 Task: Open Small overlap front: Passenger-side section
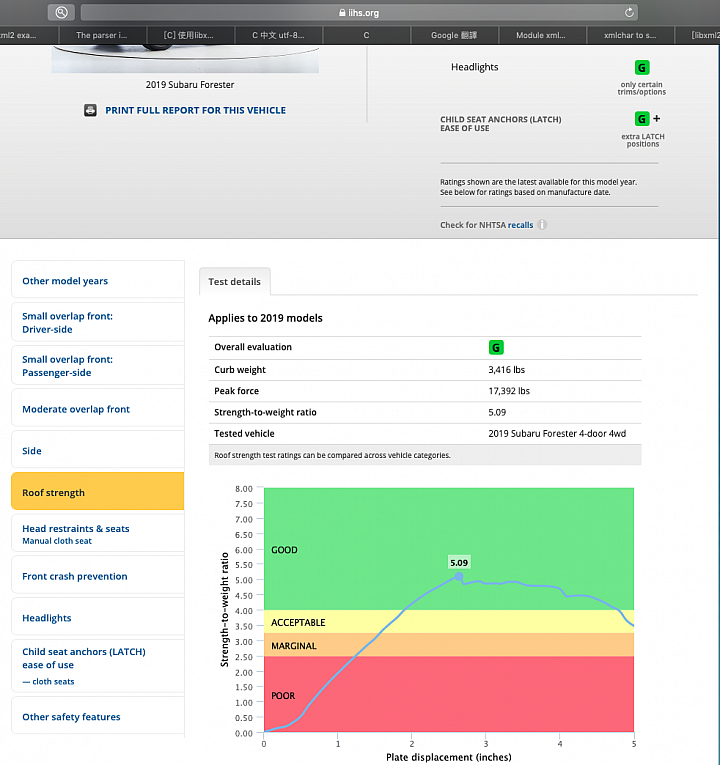[x=98, y=366]
